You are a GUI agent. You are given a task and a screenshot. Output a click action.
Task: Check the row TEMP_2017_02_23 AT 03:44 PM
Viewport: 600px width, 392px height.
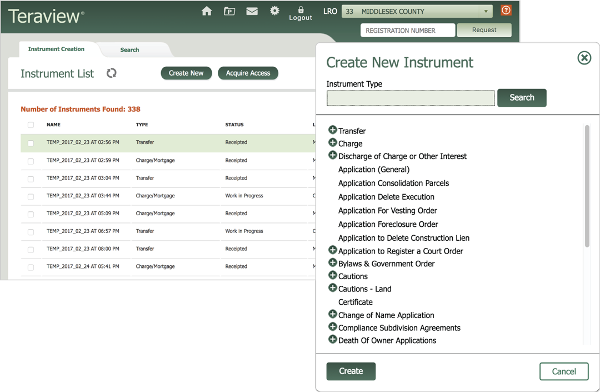click(x=31, y=196)
